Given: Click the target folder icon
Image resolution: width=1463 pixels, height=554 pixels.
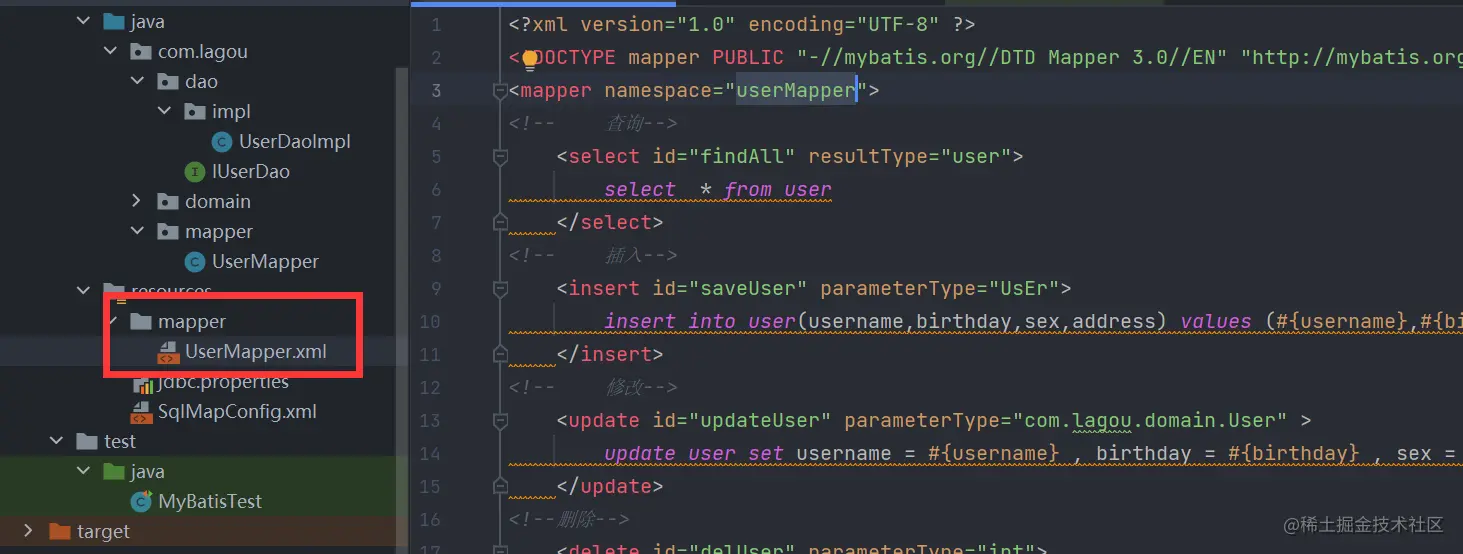Looking at the screenshot, I should 60,531.
